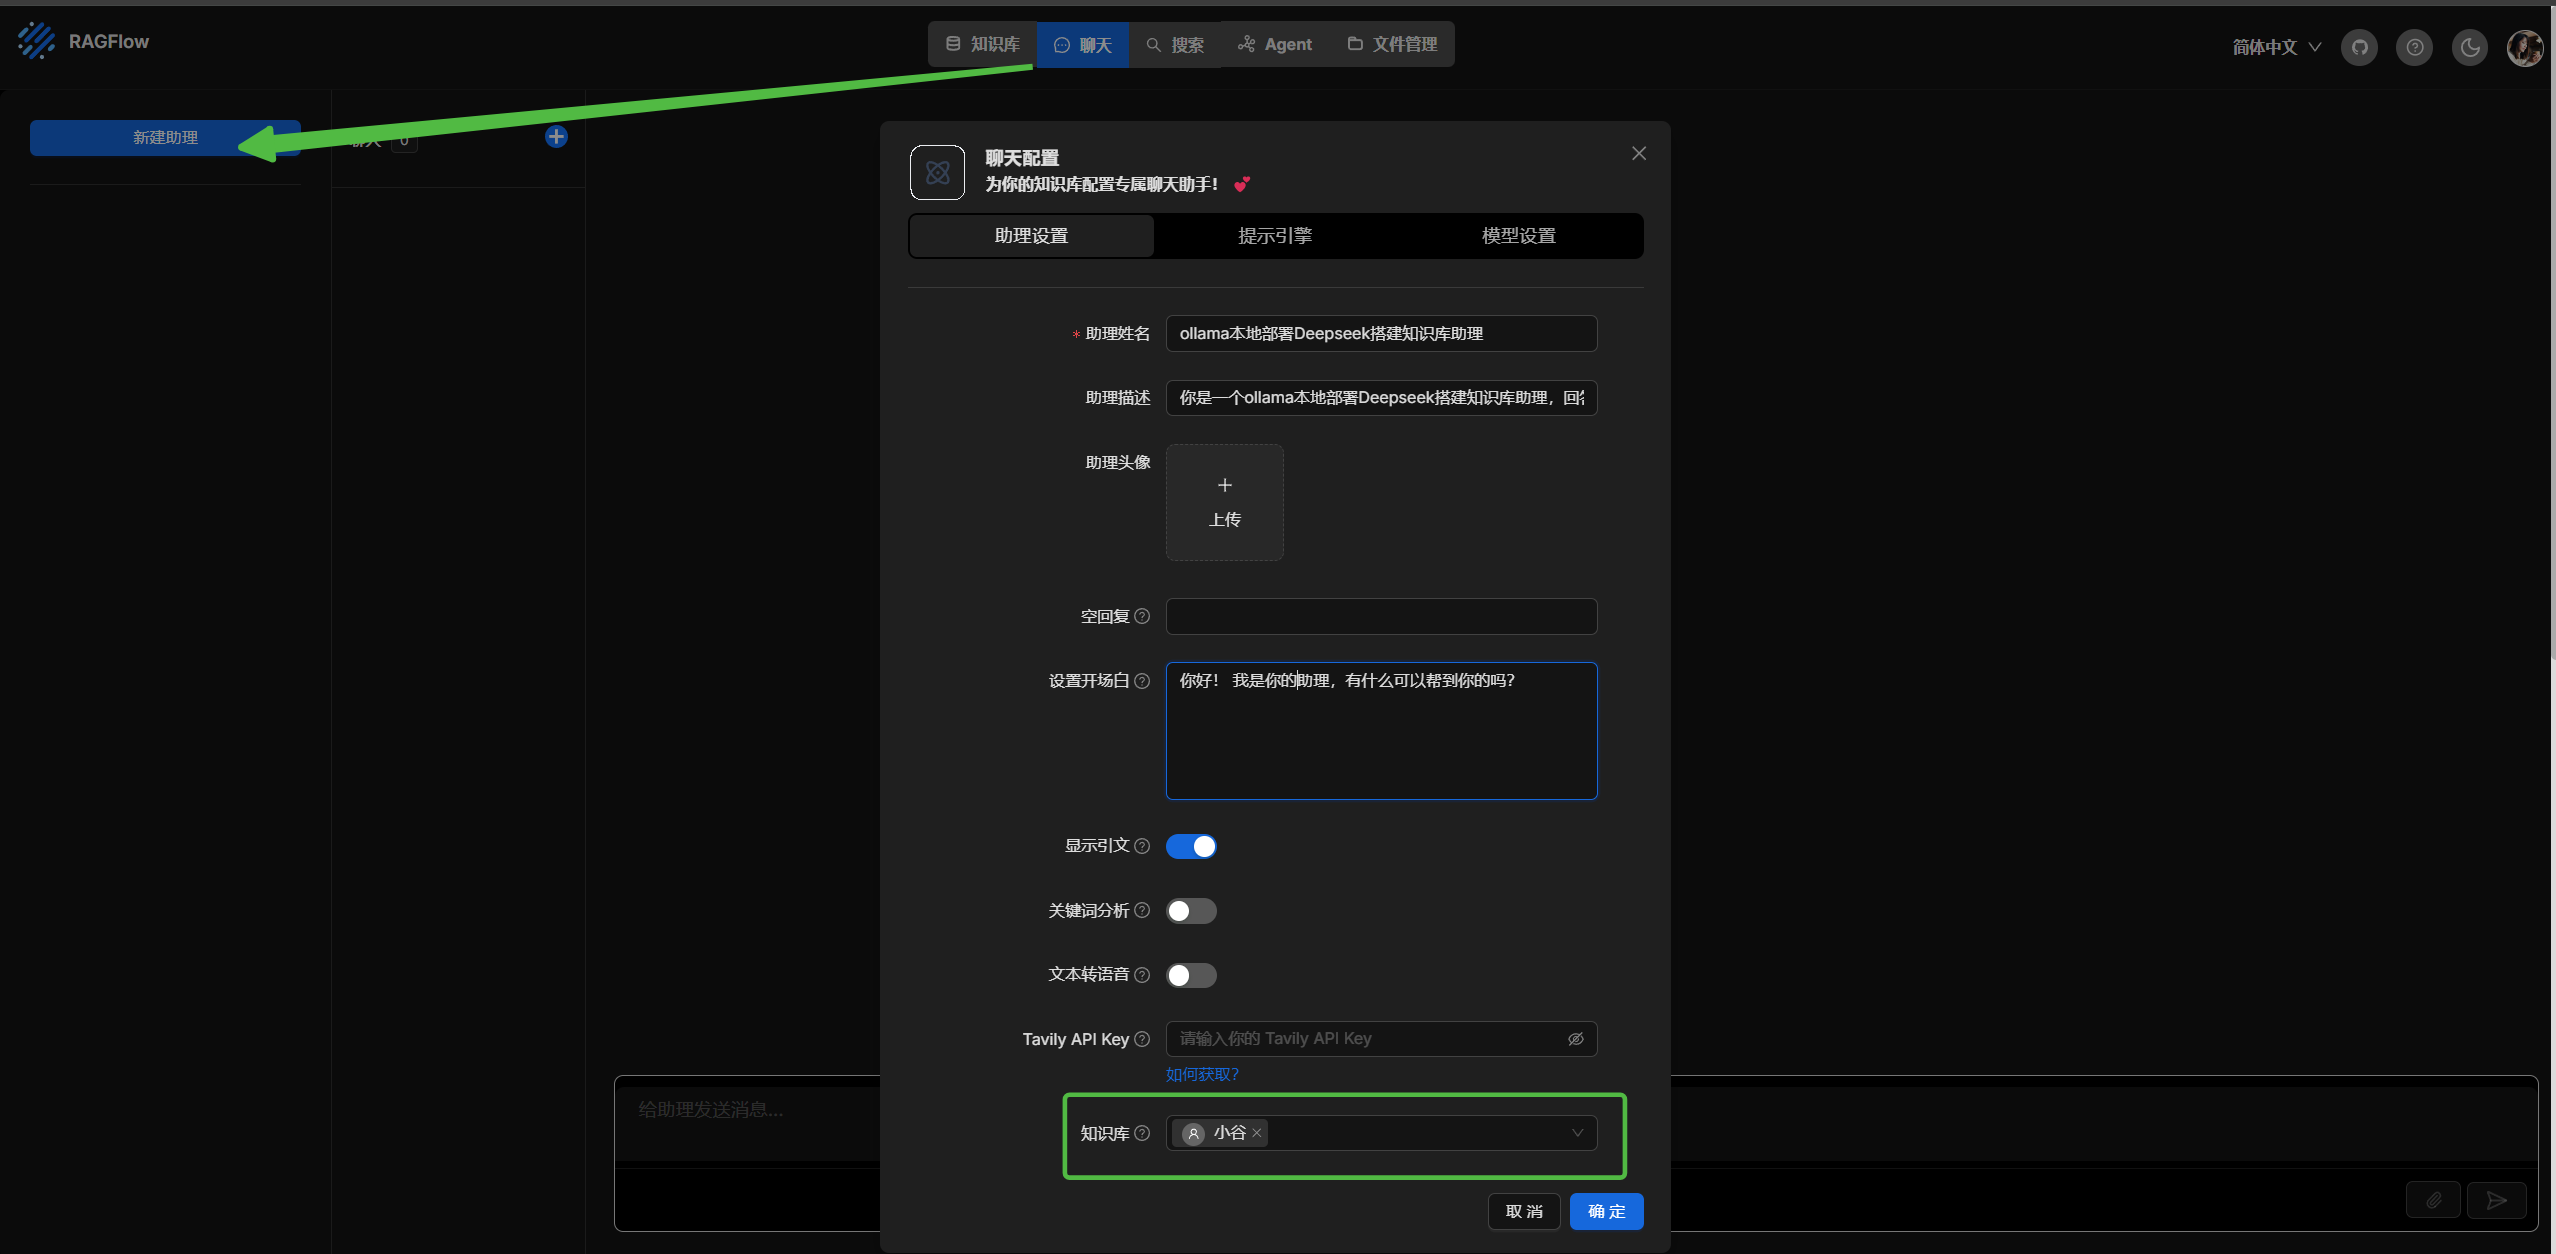
Task: Open the GitHub icon link
Action: (x=2359, y=47)
